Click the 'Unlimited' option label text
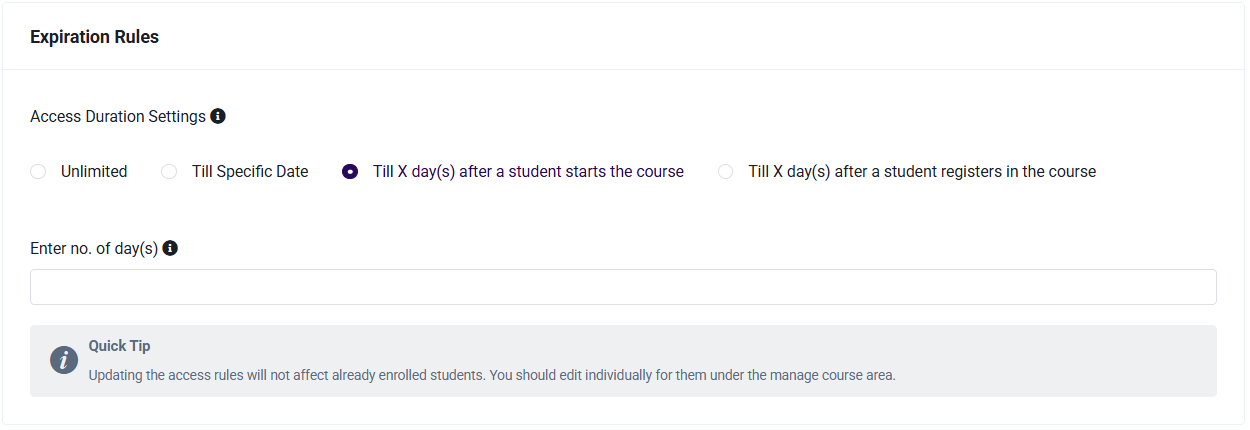1250x430 pixels. 94,172
